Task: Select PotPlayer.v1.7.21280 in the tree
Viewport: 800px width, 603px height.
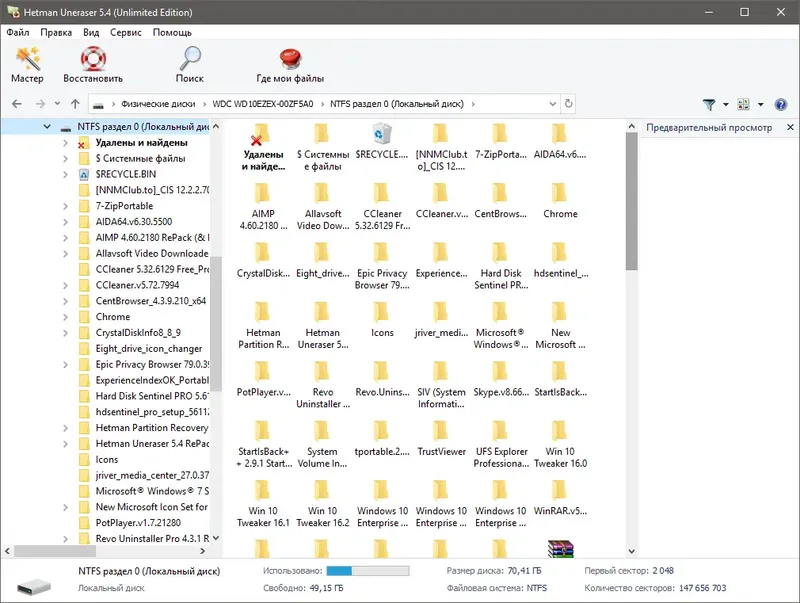Action: tap(138, 523)
